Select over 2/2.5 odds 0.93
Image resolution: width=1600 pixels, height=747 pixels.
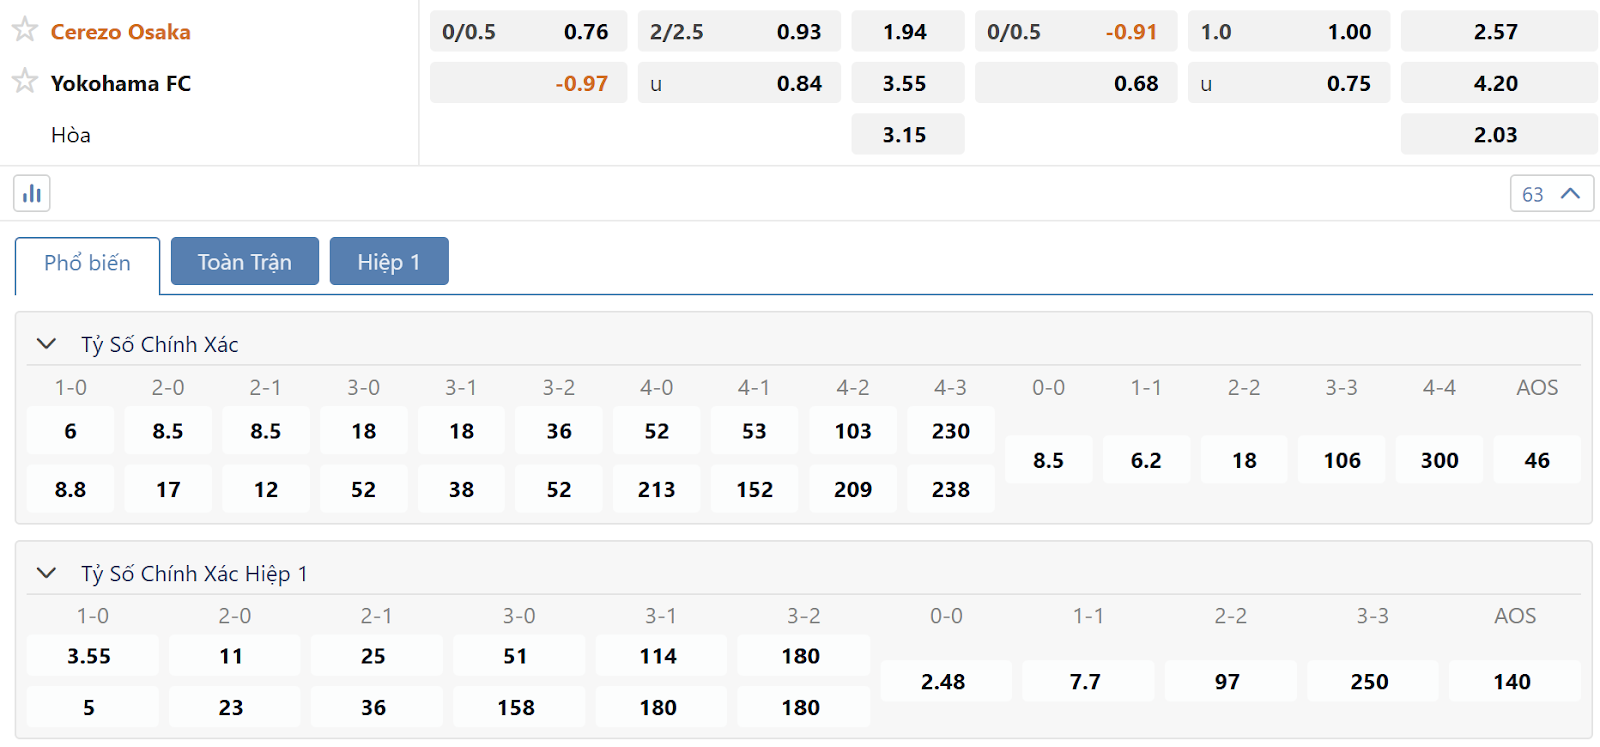coord(739,32)
